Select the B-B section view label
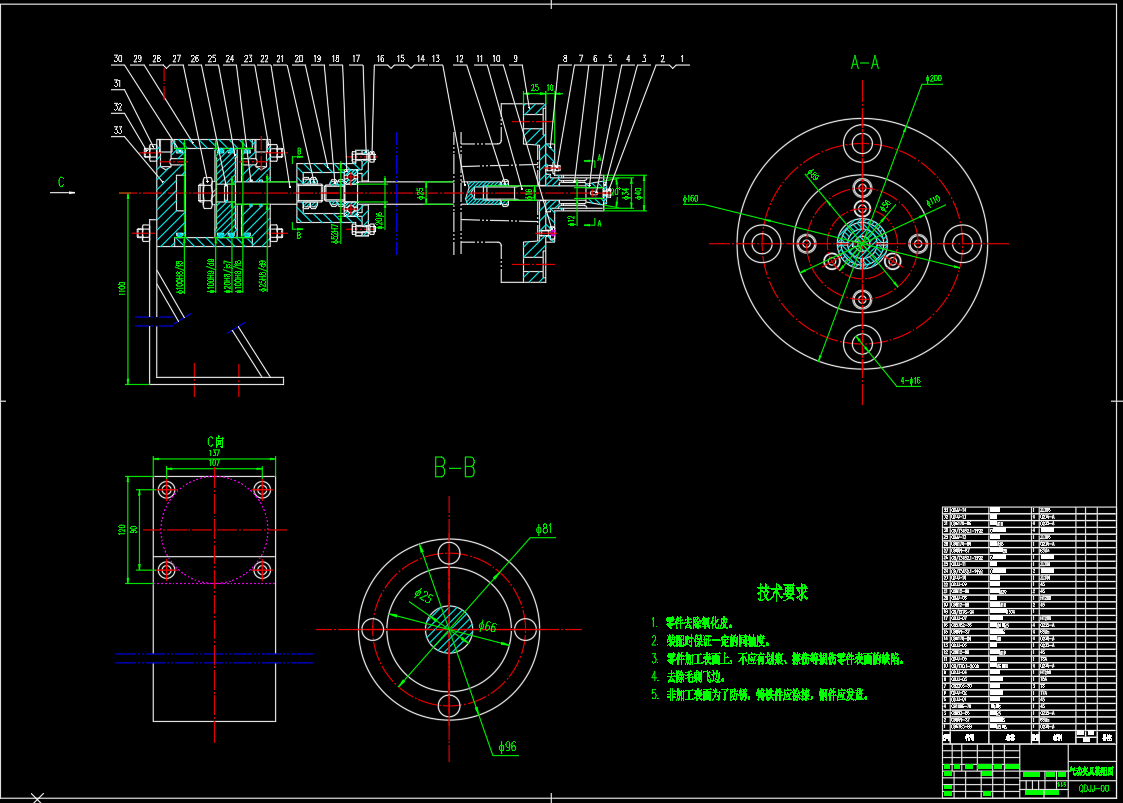 point(454,468)
